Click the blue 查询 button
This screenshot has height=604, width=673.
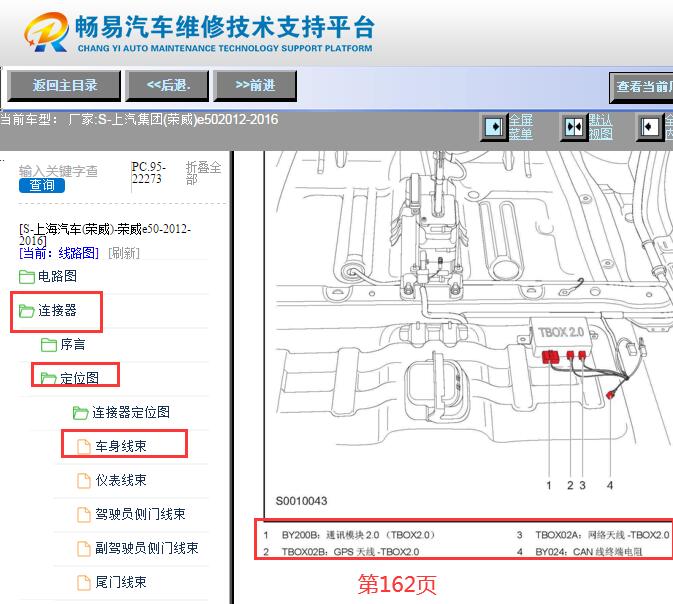coord(42,185)
